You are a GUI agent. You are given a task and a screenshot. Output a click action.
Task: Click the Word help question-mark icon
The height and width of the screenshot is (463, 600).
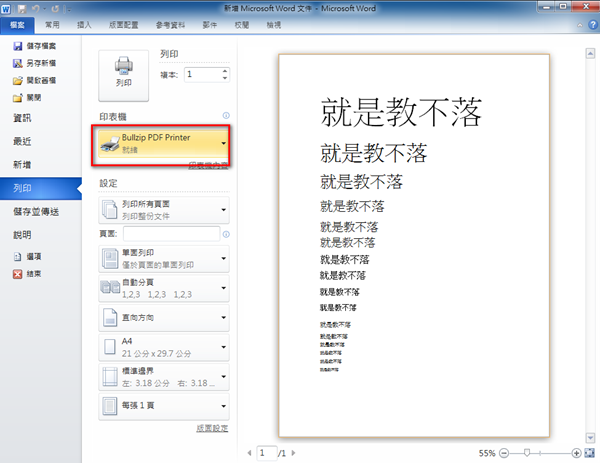click(593, 25)
